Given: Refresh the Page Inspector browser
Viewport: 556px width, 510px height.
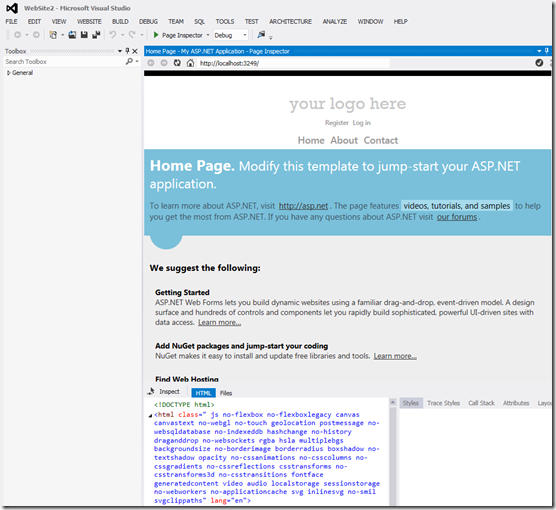Looking at the screenshot, I should point(177,63).
